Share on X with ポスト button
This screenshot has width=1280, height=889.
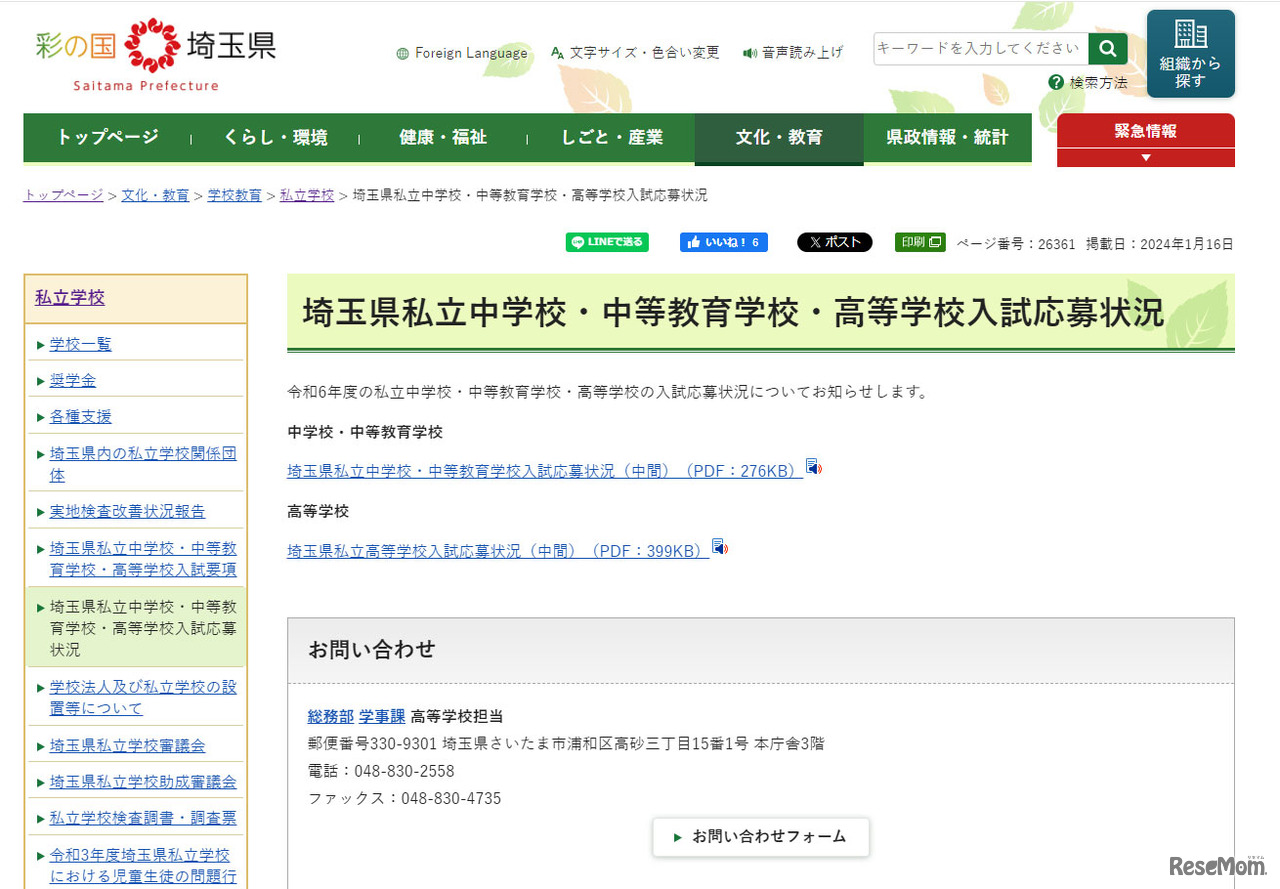click(834, 242)
